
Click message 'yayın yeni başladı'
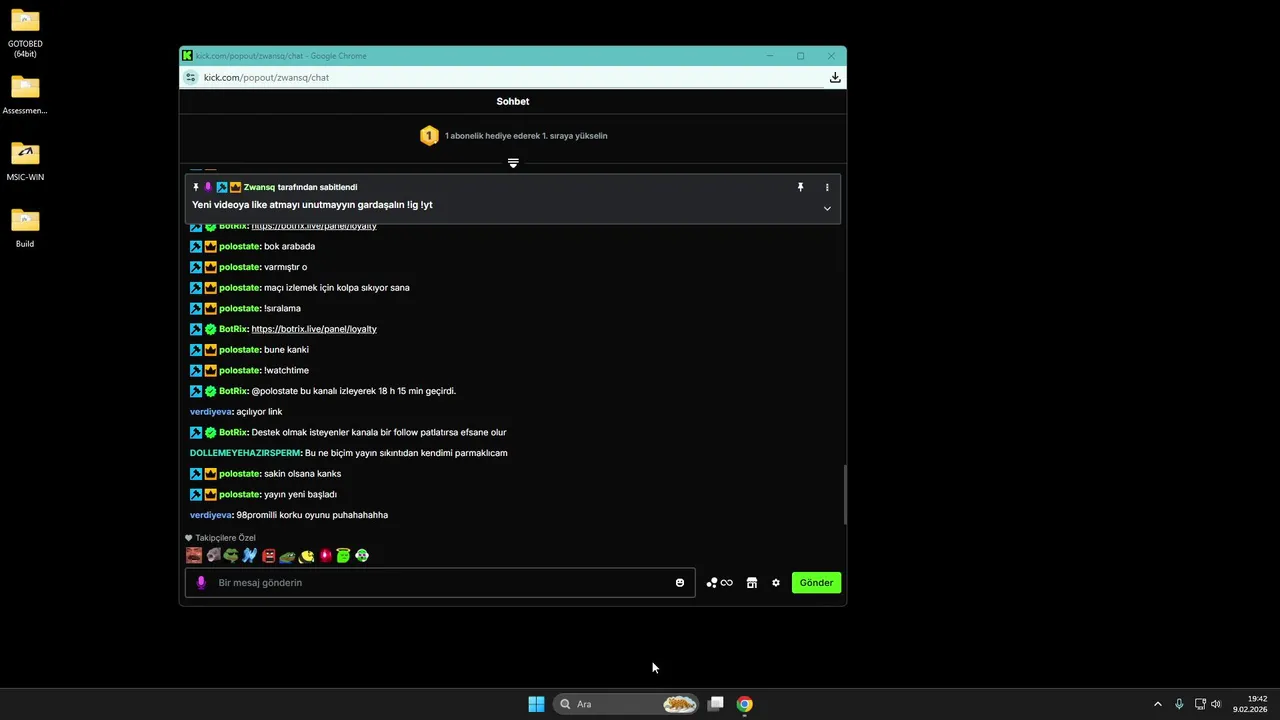(x=300, y=495)
